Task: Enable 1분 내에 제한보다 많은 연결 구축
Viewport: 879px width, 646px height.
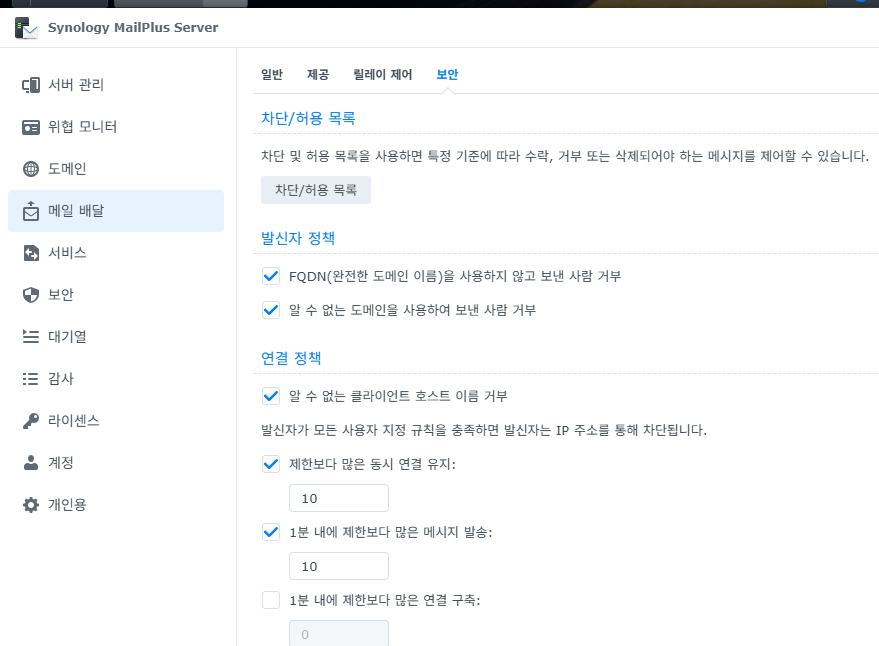Action: [x=271, y=600]
